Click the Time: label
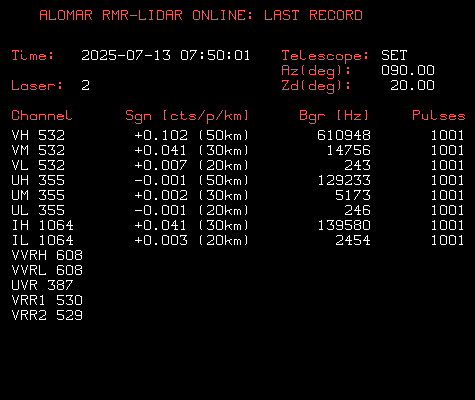 click(x=33, y=55)
